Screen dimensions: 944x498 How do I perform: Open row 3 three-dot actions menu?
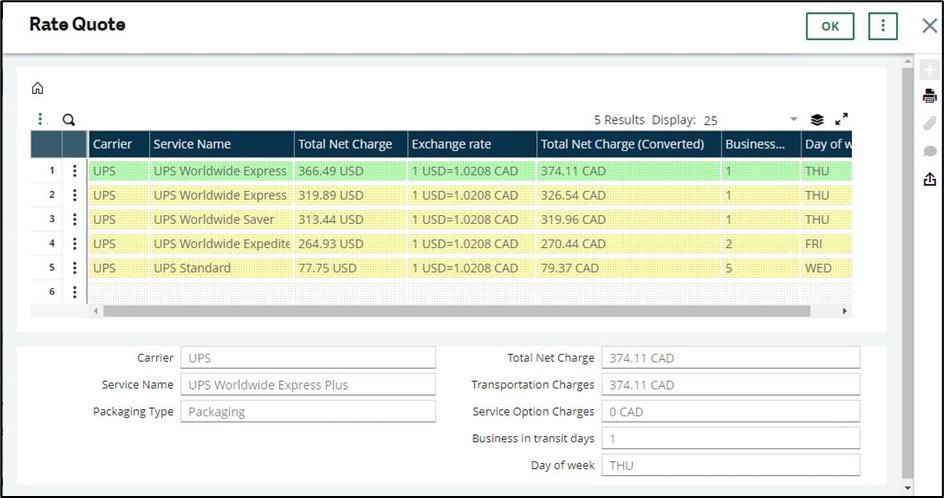(x=75, y=219)
